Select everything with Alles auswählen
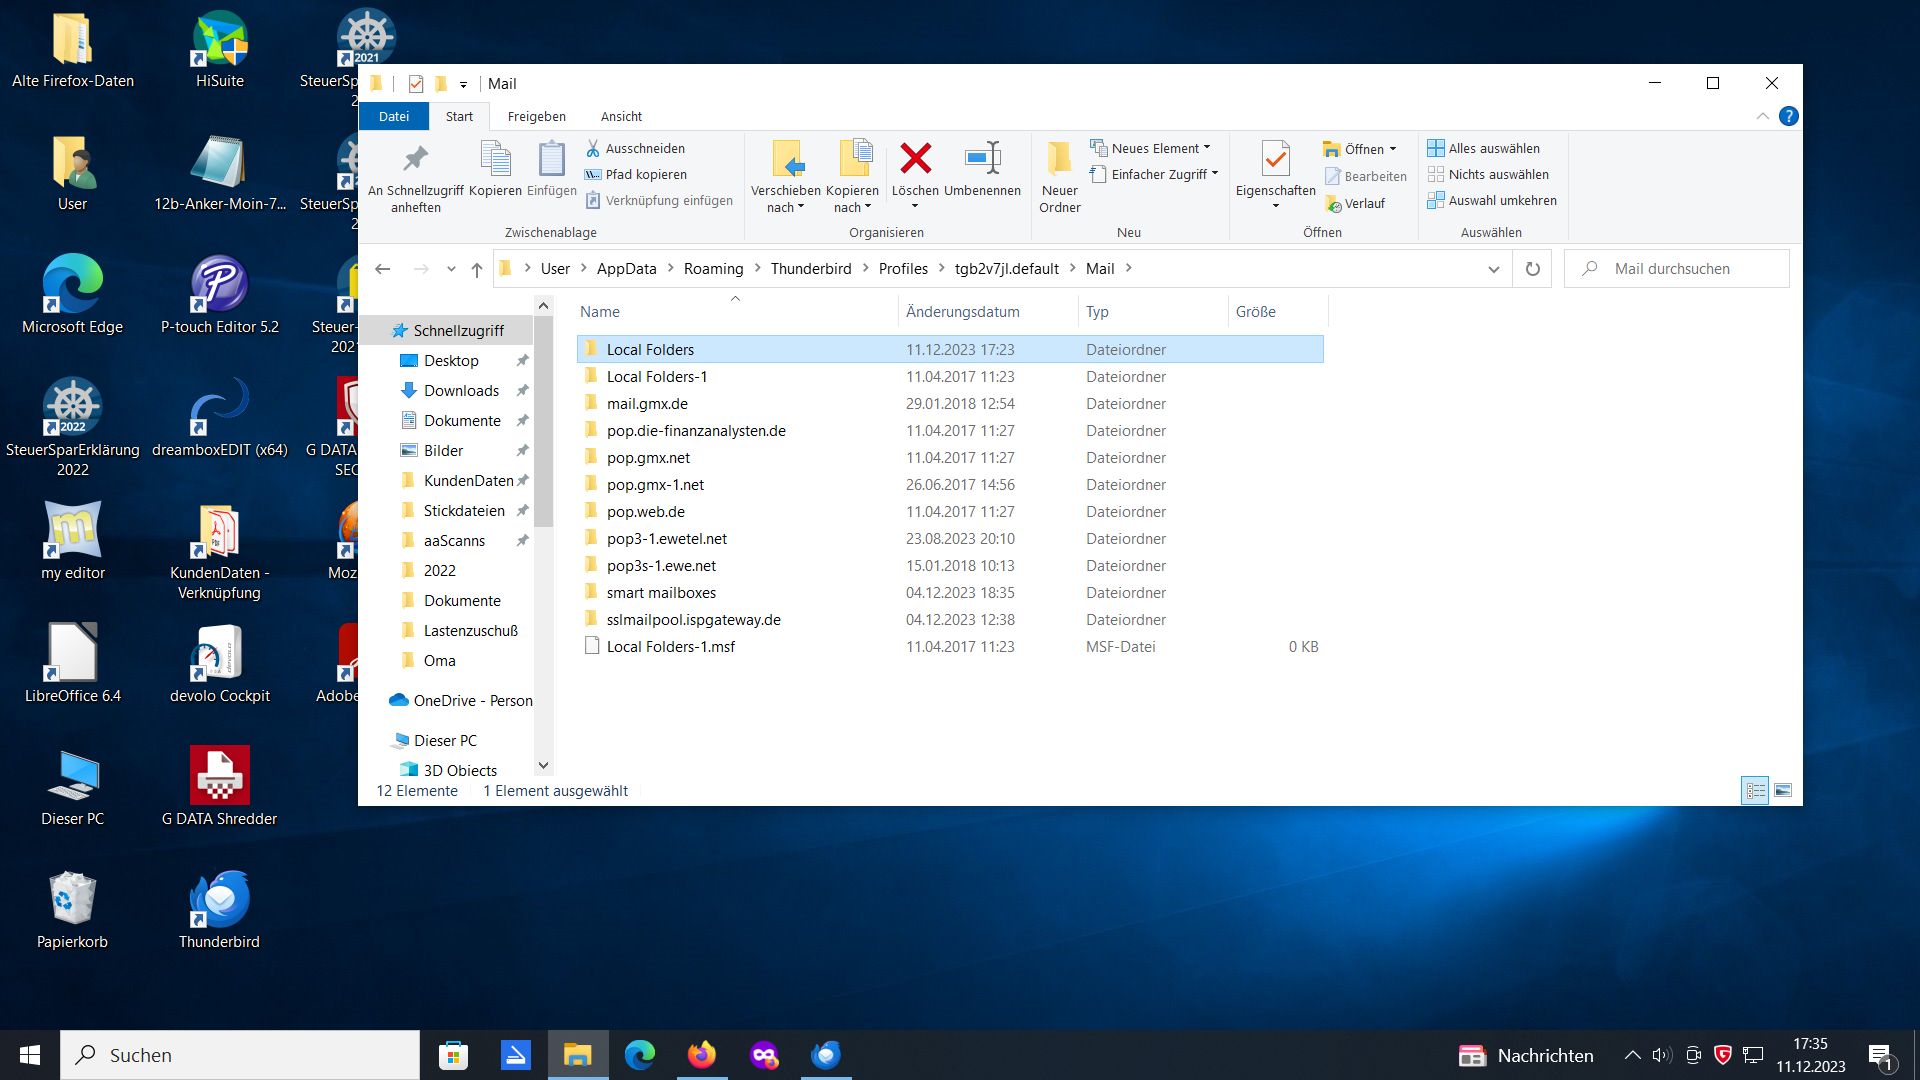 pos(1483,148)
